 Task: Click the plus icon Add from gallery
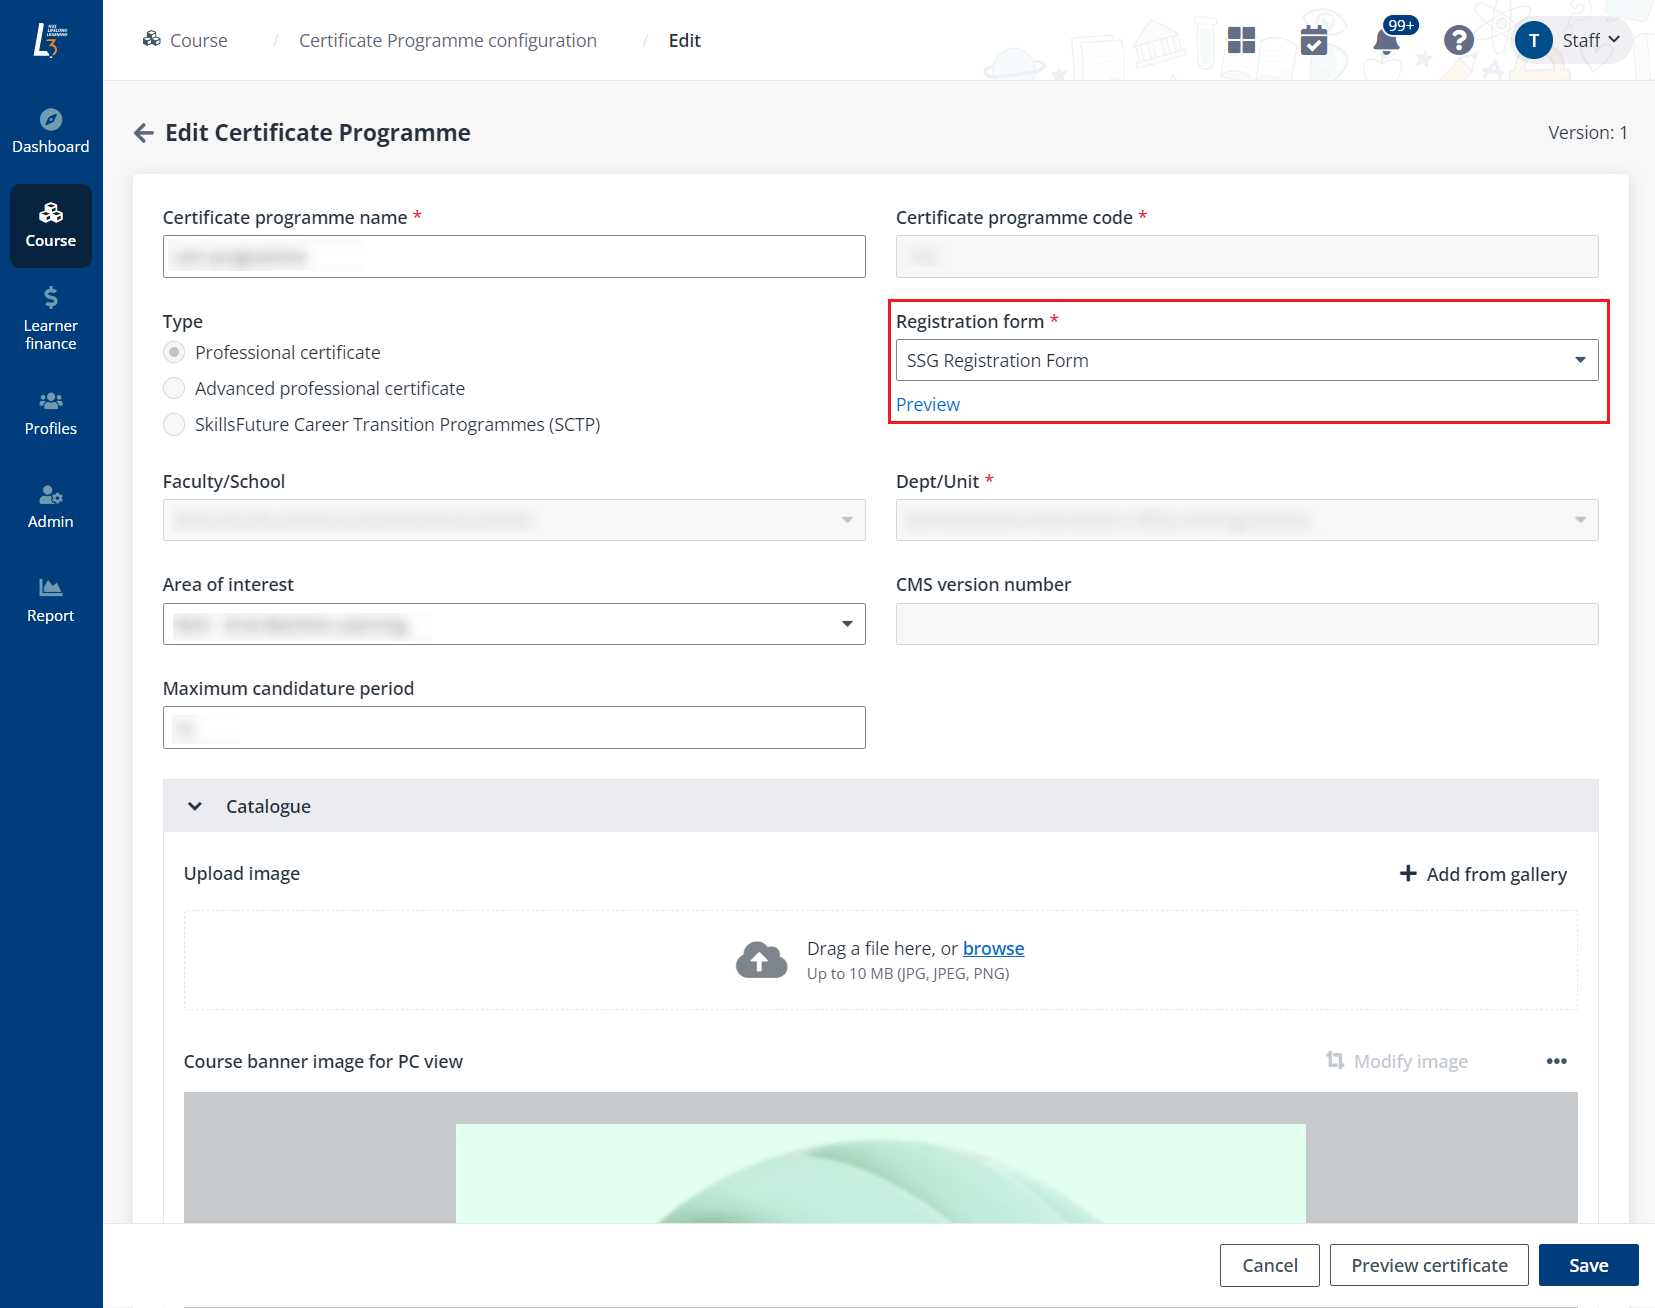tap(1408, 874)
